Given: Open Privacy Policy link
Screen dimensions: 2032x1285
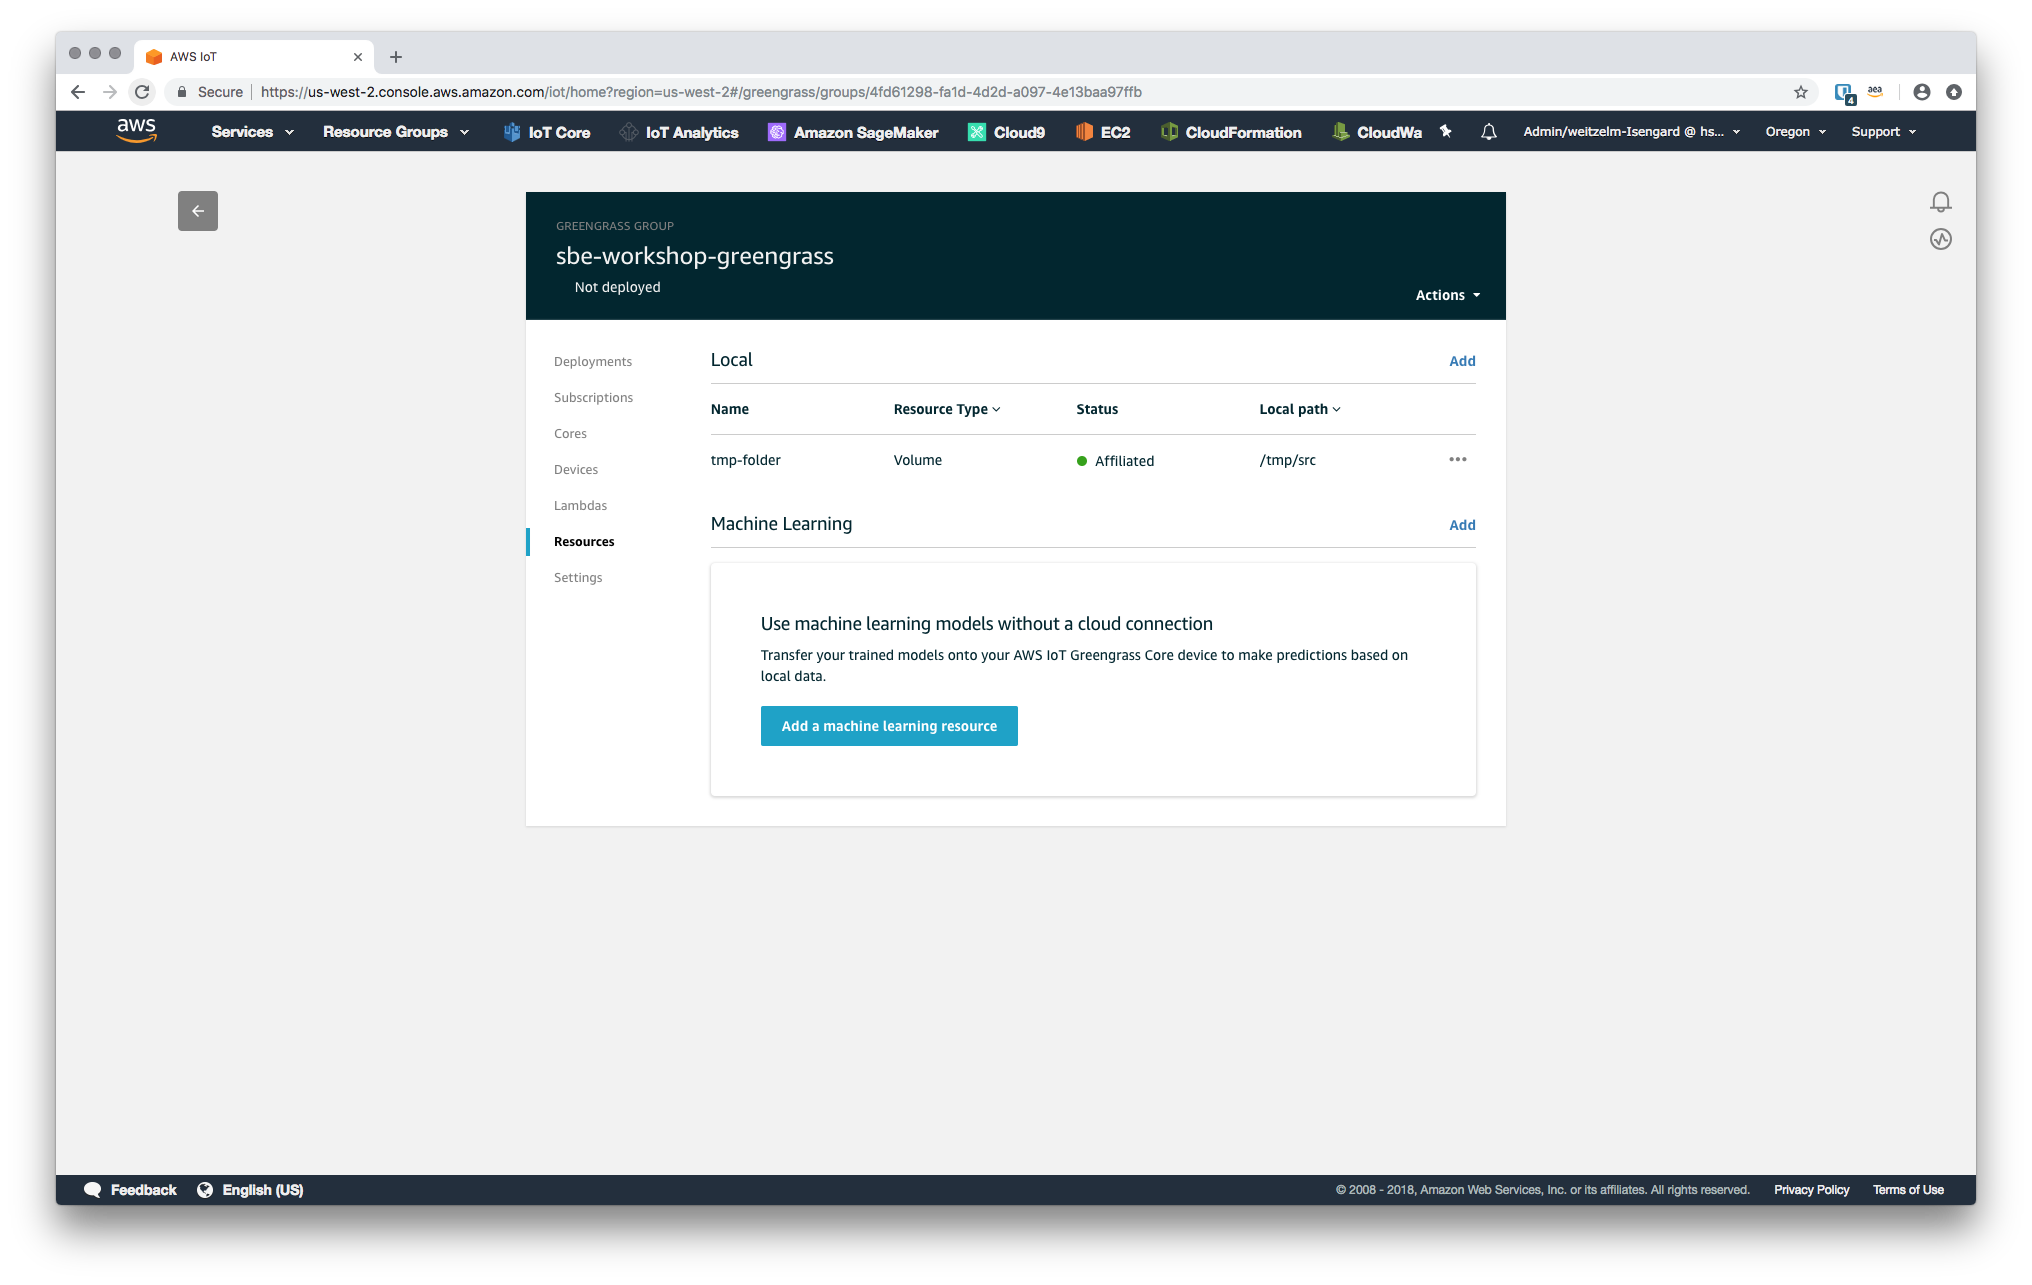Looking at the screenshot, I should [x=1811, y=1189].
